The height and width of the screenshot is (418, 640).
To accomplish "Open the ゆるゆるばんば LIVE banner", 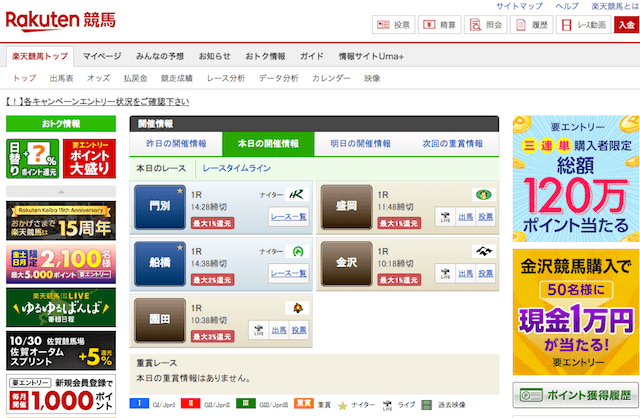I will point(61,307).
